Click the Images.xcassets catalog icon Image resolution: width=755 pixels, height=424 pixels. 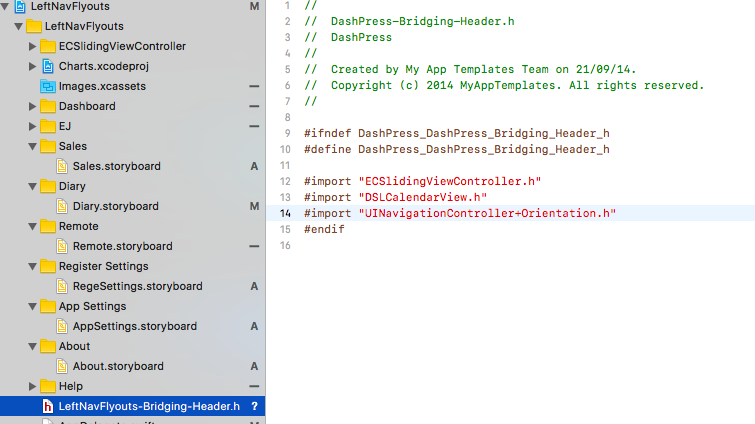point(47,86)
